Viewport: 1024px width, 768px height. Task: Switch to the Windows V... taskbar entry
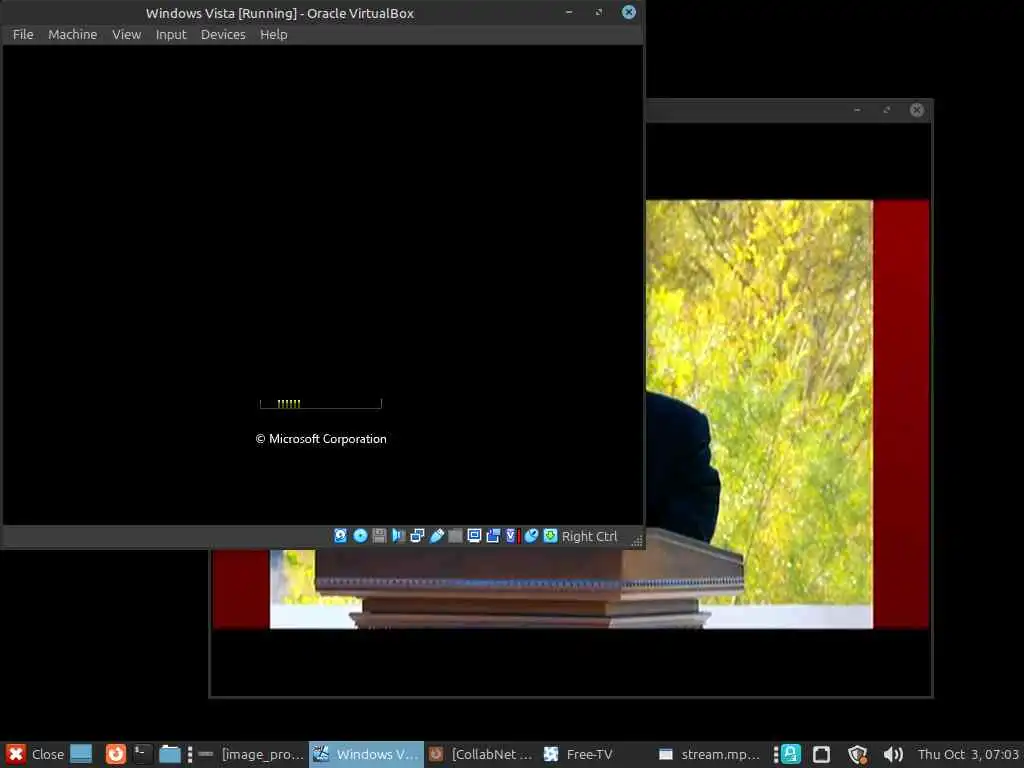pyautogui.click(x=366, y=754)
